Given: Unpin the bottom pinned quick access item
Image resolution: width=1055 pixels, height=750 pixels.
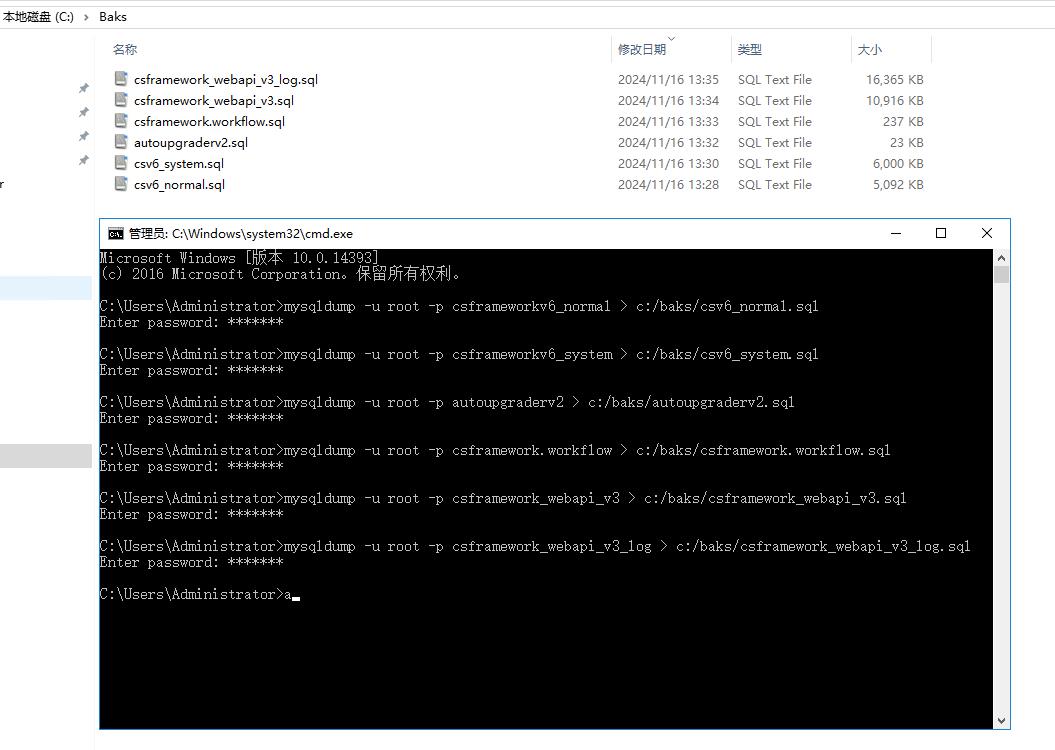Looking at the screenshot, I should [84, 160].
